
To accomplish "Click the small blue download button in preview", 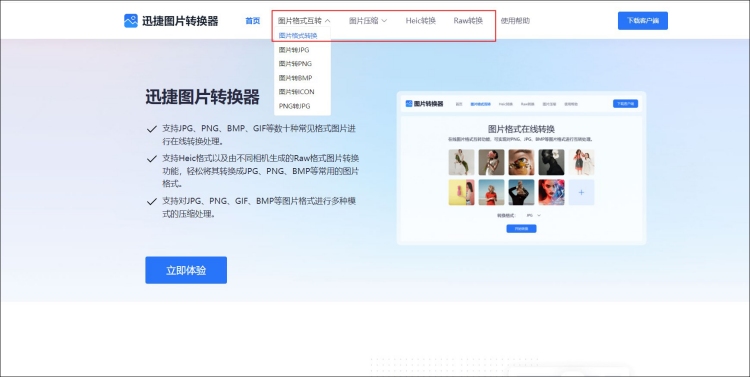I will point(625,104).
